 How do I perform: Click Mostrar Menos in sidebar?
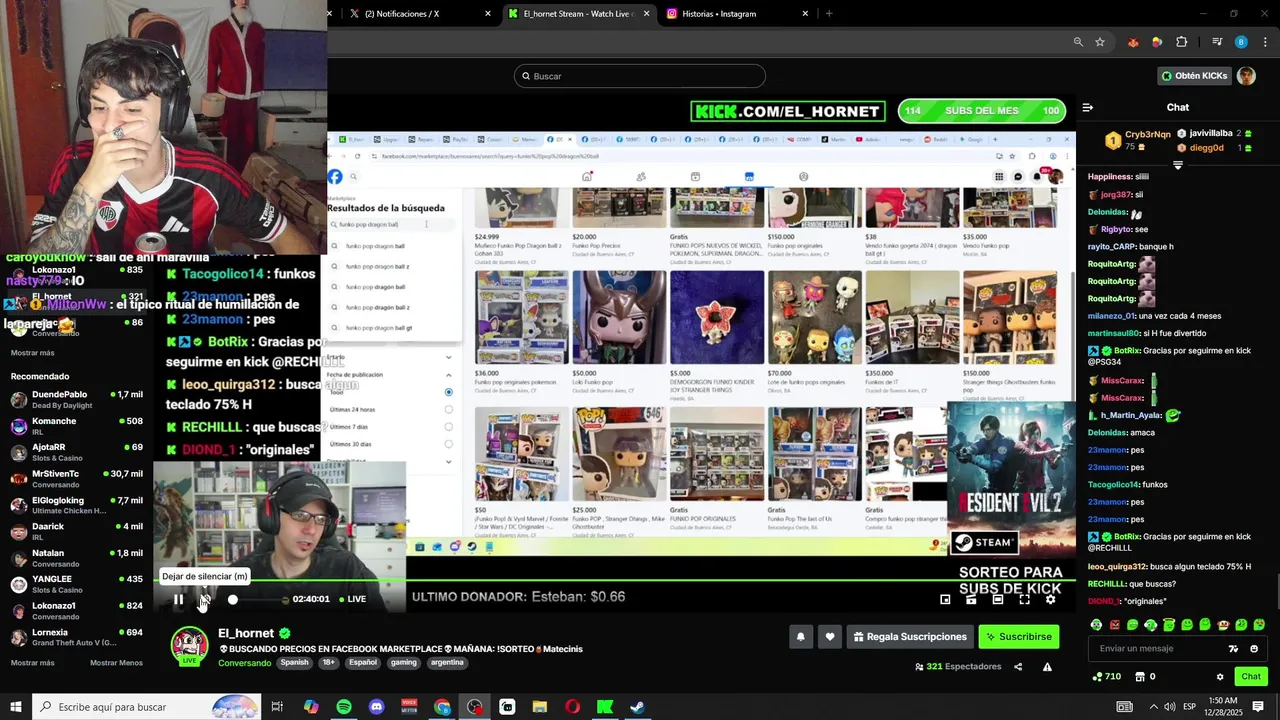click(x=116, y=663)
